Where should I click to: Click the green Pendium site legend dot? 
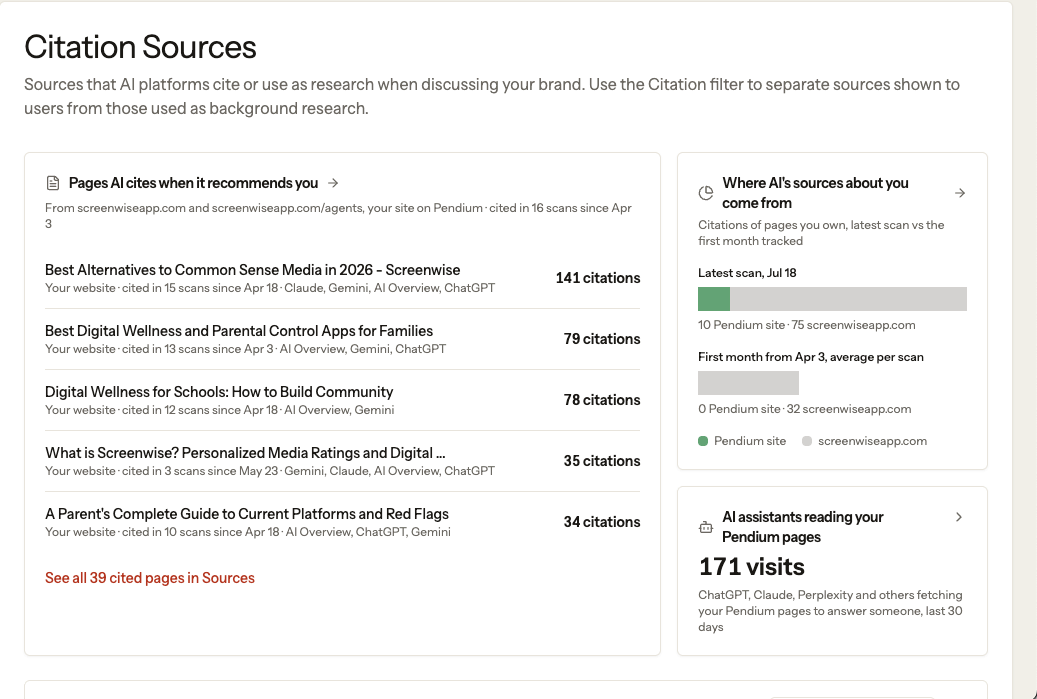703,441
